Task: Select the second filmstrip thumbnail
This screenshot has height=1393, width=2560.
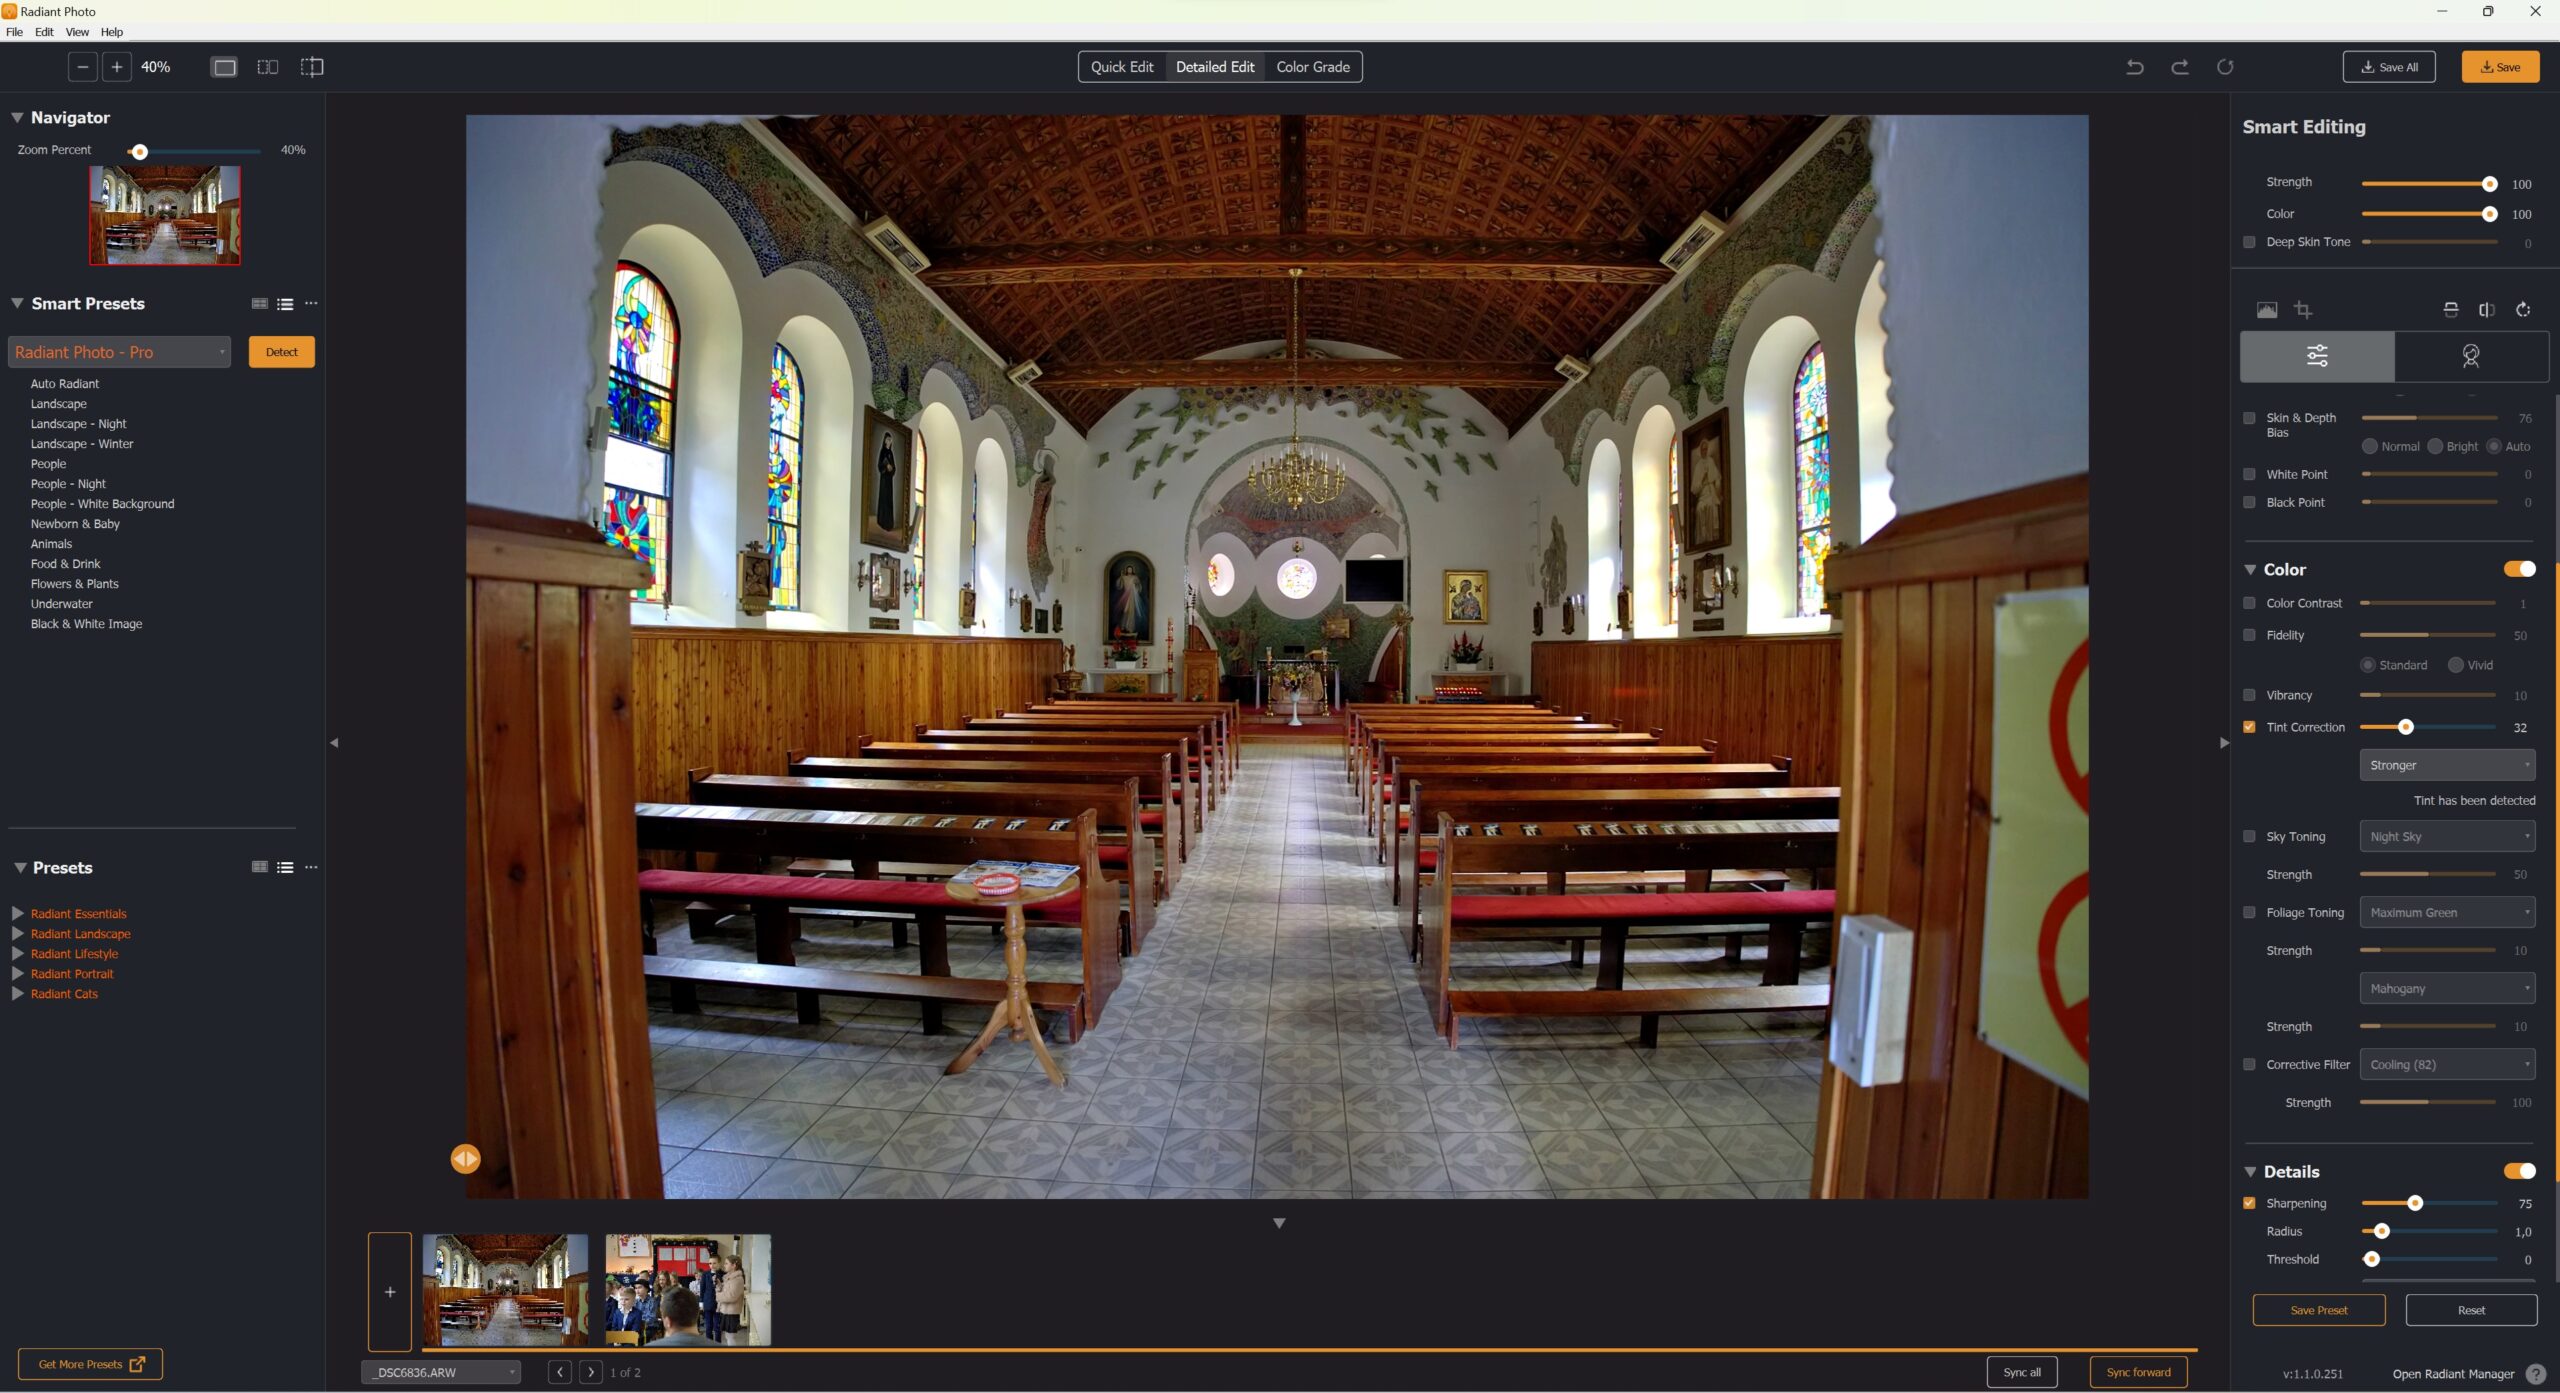Action: [x=687, y=1289]
